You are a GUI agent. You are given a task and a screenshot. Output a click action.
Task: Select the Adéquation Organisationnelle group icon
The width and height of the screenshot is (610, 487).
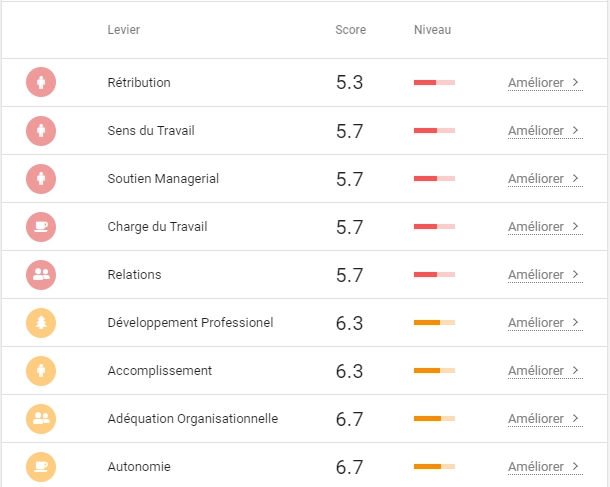[x=41, y=419]
